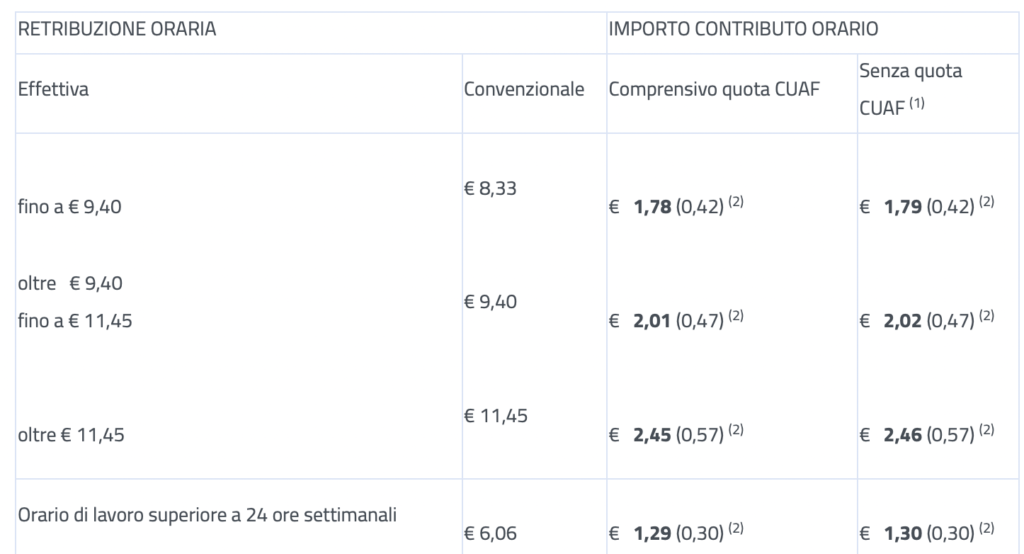The height and width of the screenshot is (554, 1024).
Task: Click the Effettiva column header
Action: click(x=54, y=89)
